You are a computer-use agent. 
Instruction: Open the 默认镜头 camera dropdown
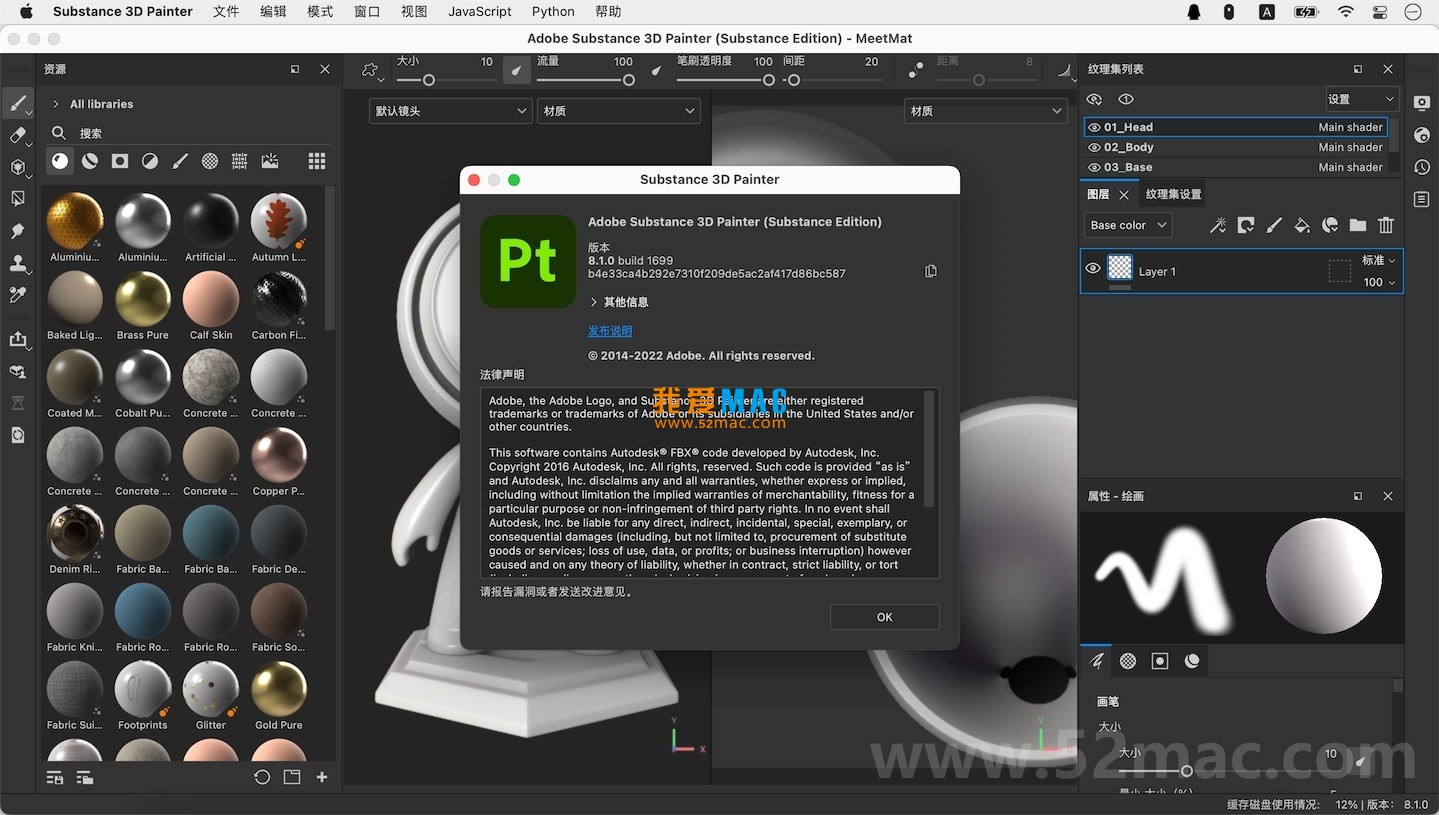pos(450,111)
